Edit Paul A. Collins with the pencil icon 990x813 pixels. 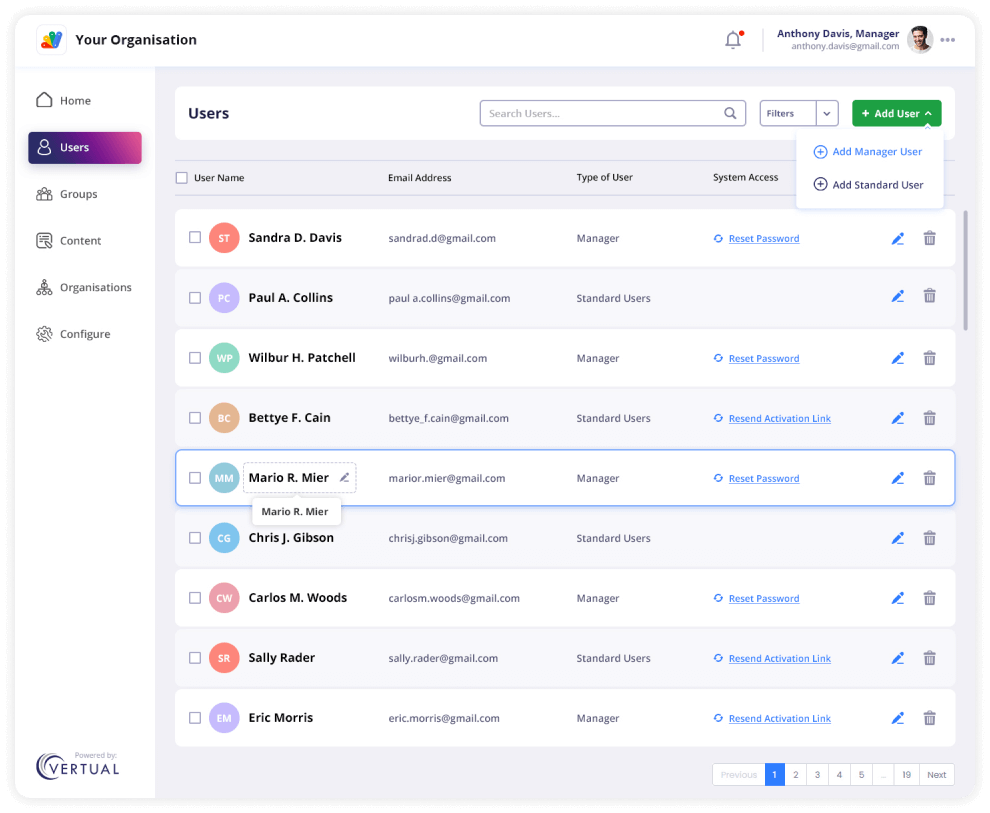pyautogui.click(x=897, y=296)
